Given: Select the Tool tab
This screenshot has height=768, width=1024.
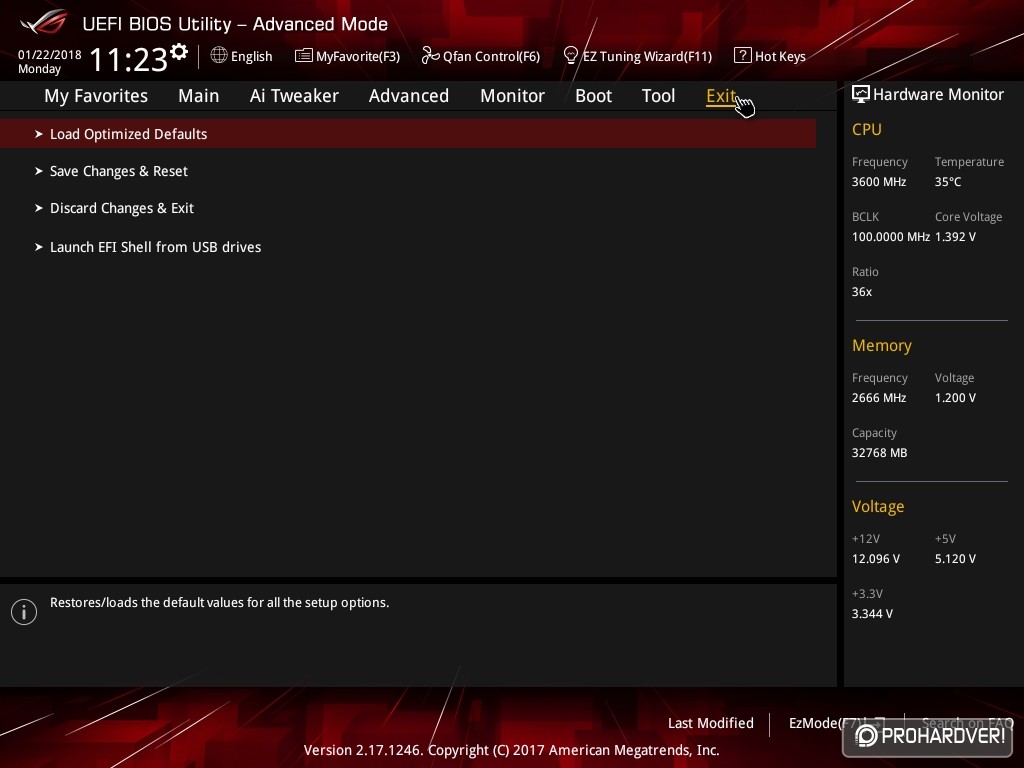Looking at the screenshot, I should (x=658, y=96).
